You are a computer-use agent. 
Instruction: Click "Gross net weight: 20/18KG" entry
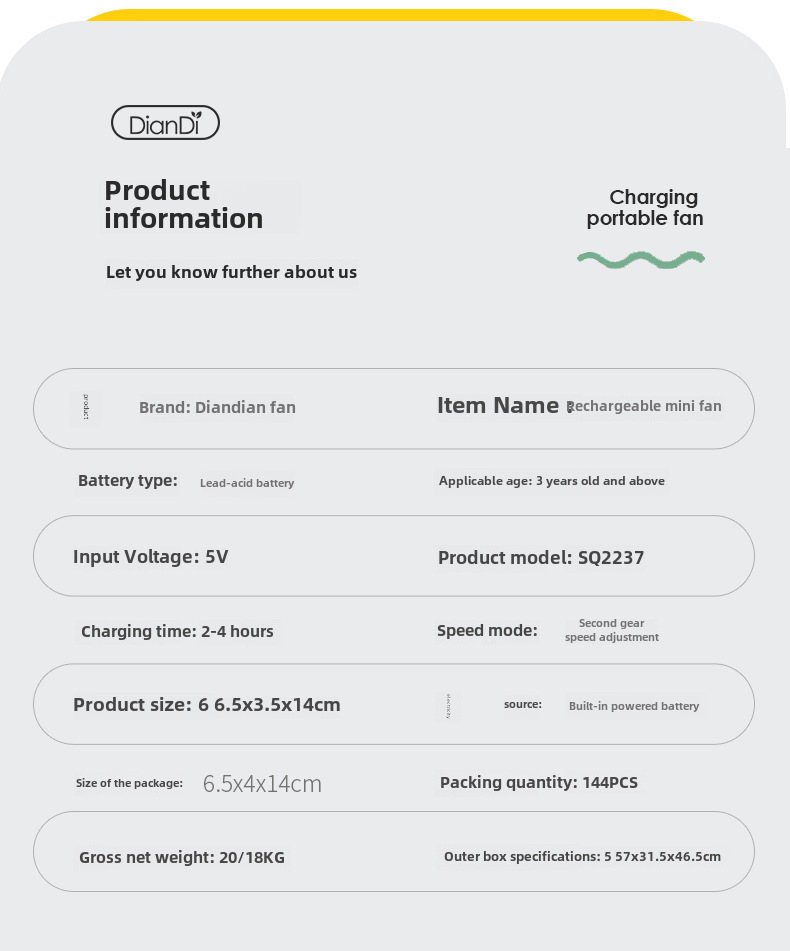(182, 857)
